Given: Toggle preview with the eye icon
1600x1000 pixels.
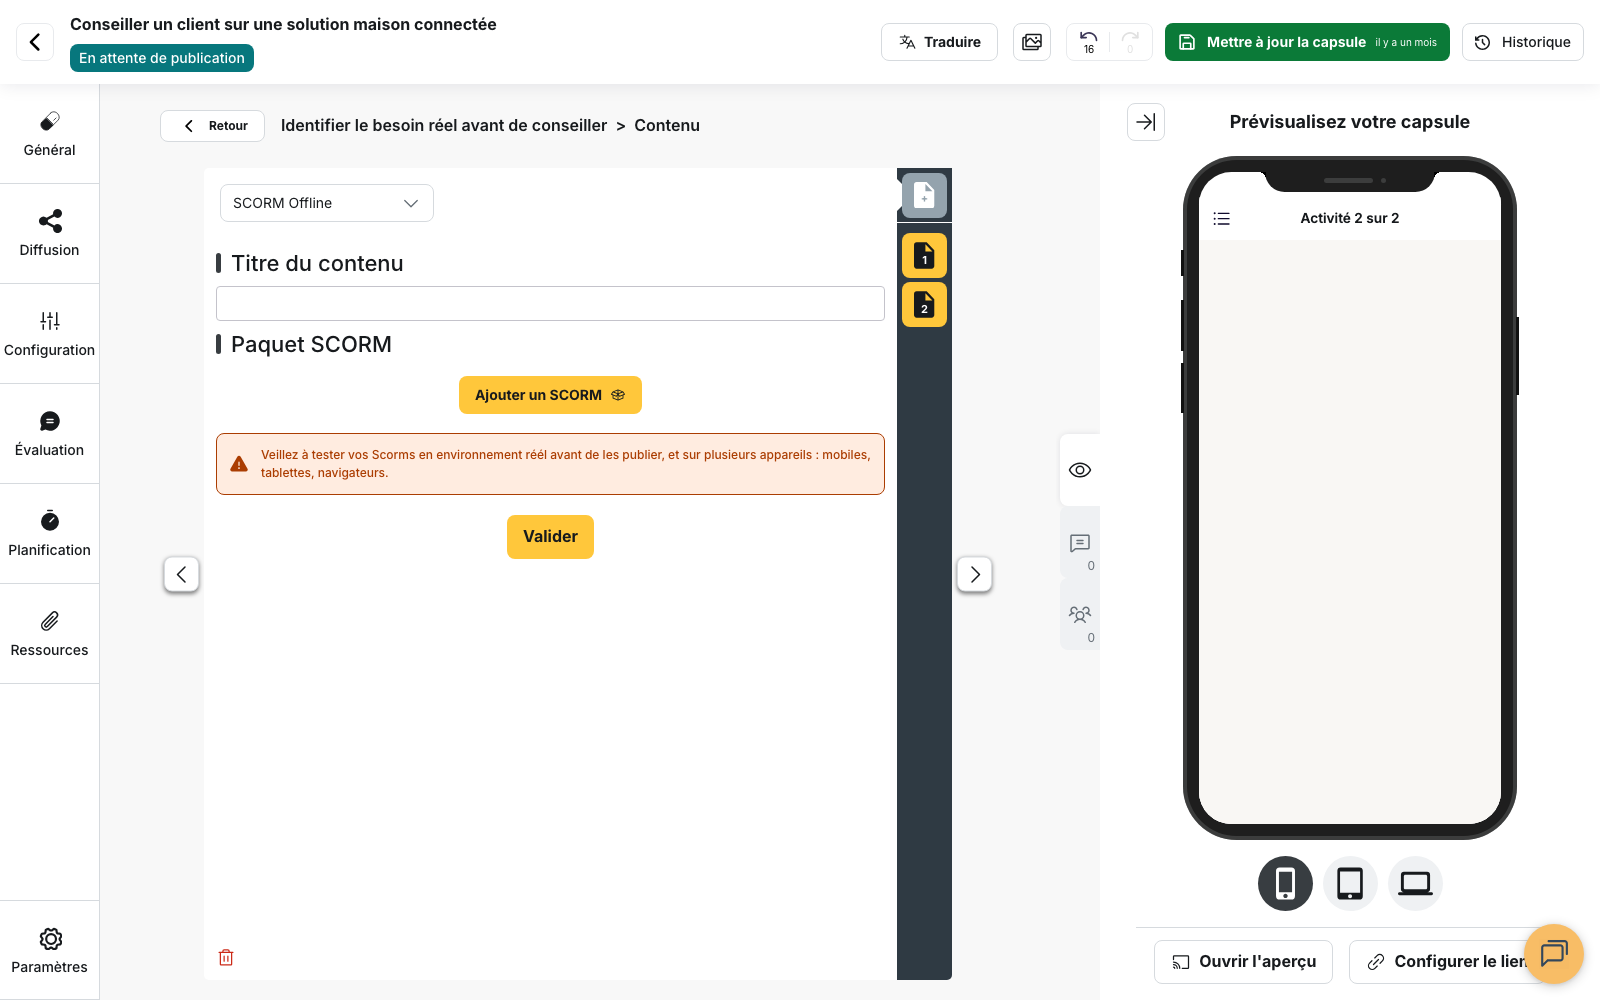Looking at the screenshot, I should pos(1080,470).
